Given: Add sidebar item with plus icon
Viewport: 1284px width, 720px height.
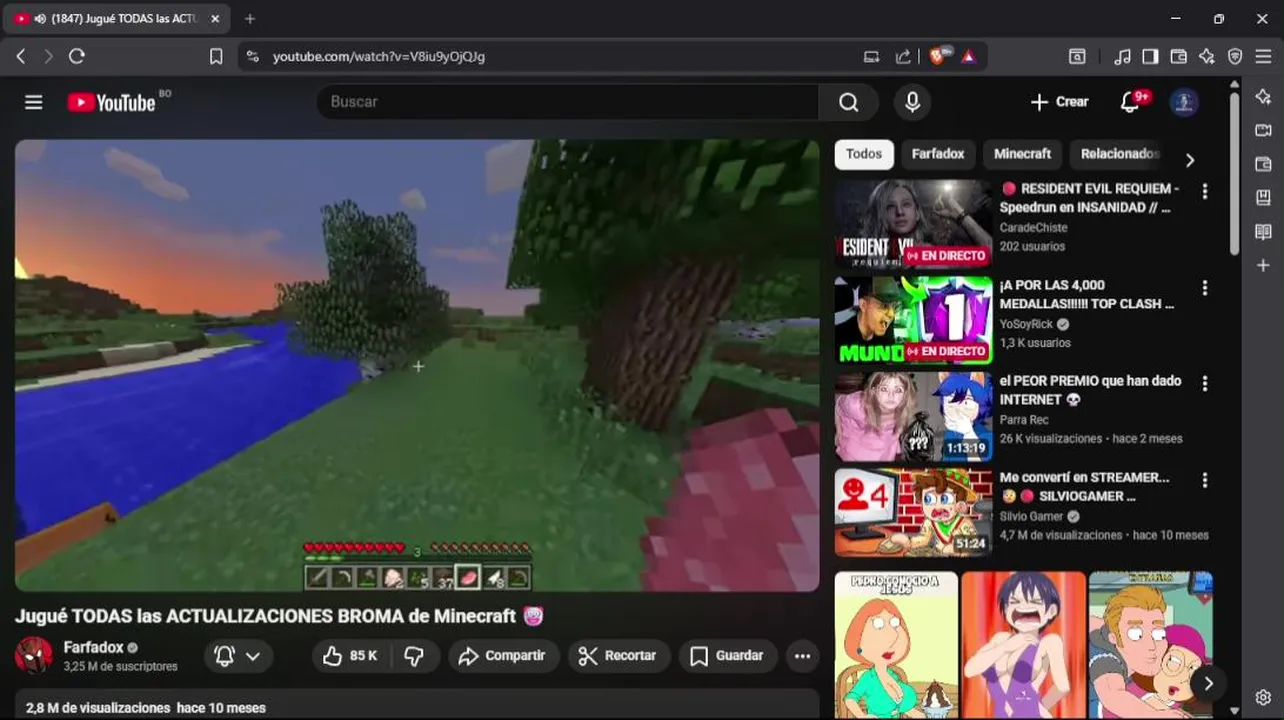Looking at the screenshot, I should point(1263,265).
